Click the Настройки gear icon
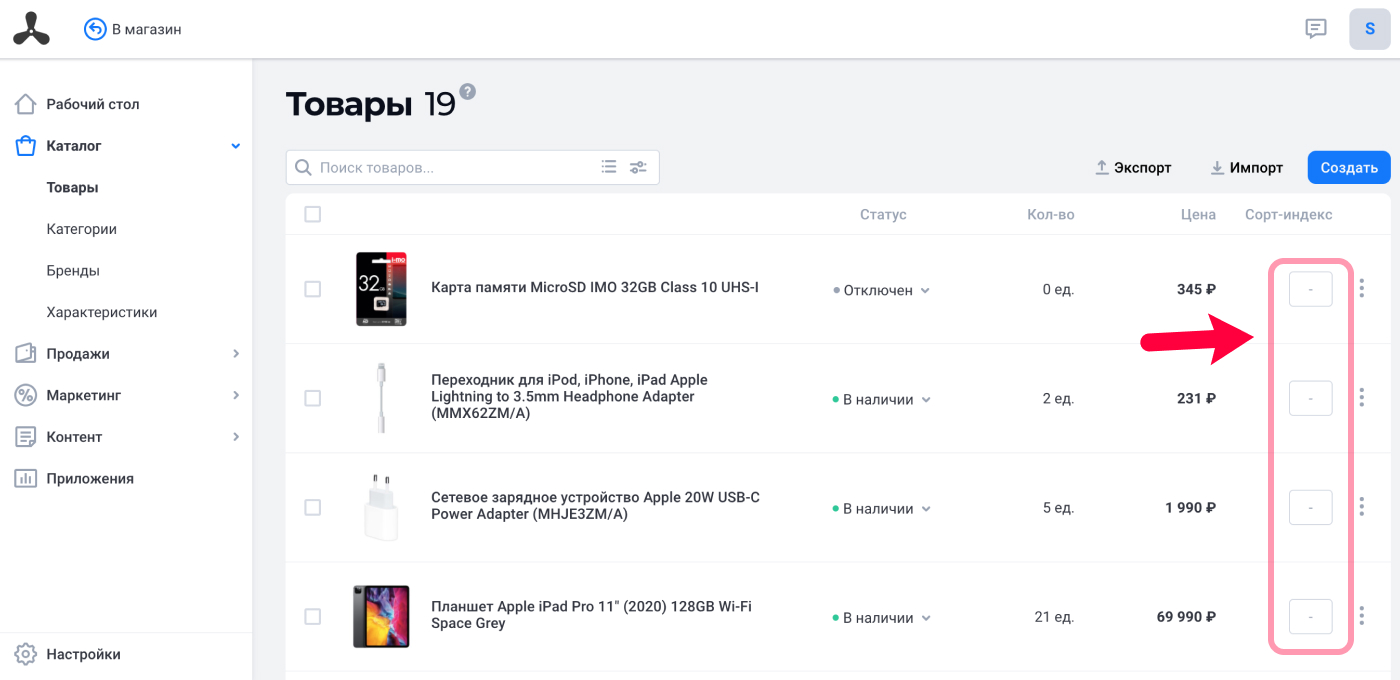Viewport: 1400px width, 680px height. pyautogui.click(x=26, y=654)
